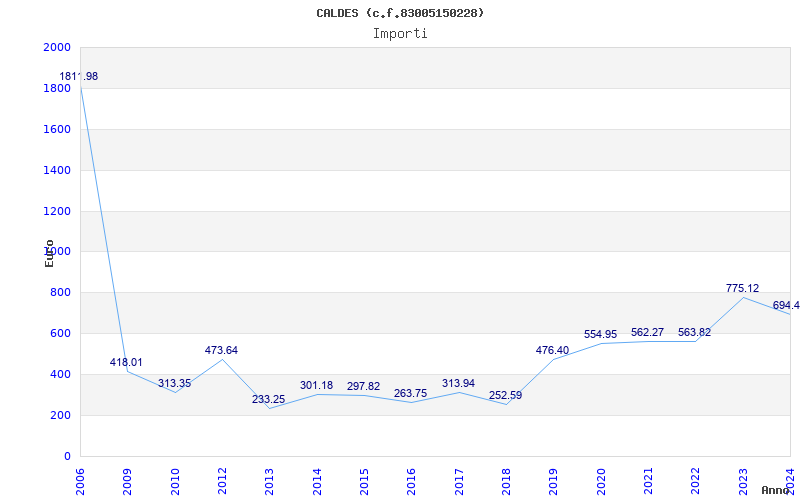Click the Euro y-axis title

[x=49, y=253]
